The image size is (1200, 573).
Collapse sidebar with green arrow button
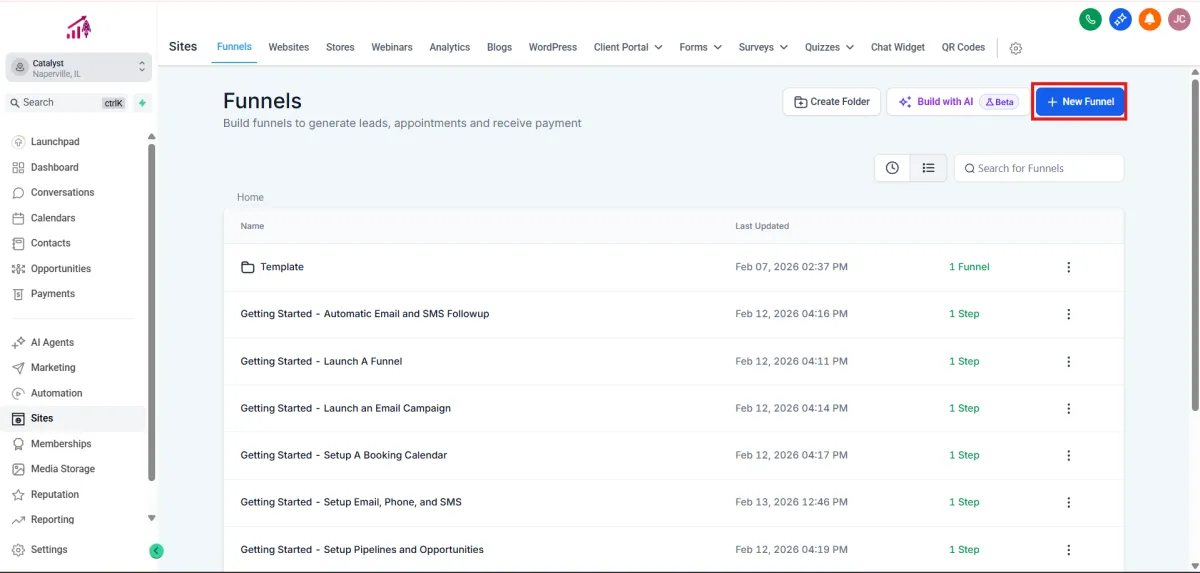[x=156, y=550]
